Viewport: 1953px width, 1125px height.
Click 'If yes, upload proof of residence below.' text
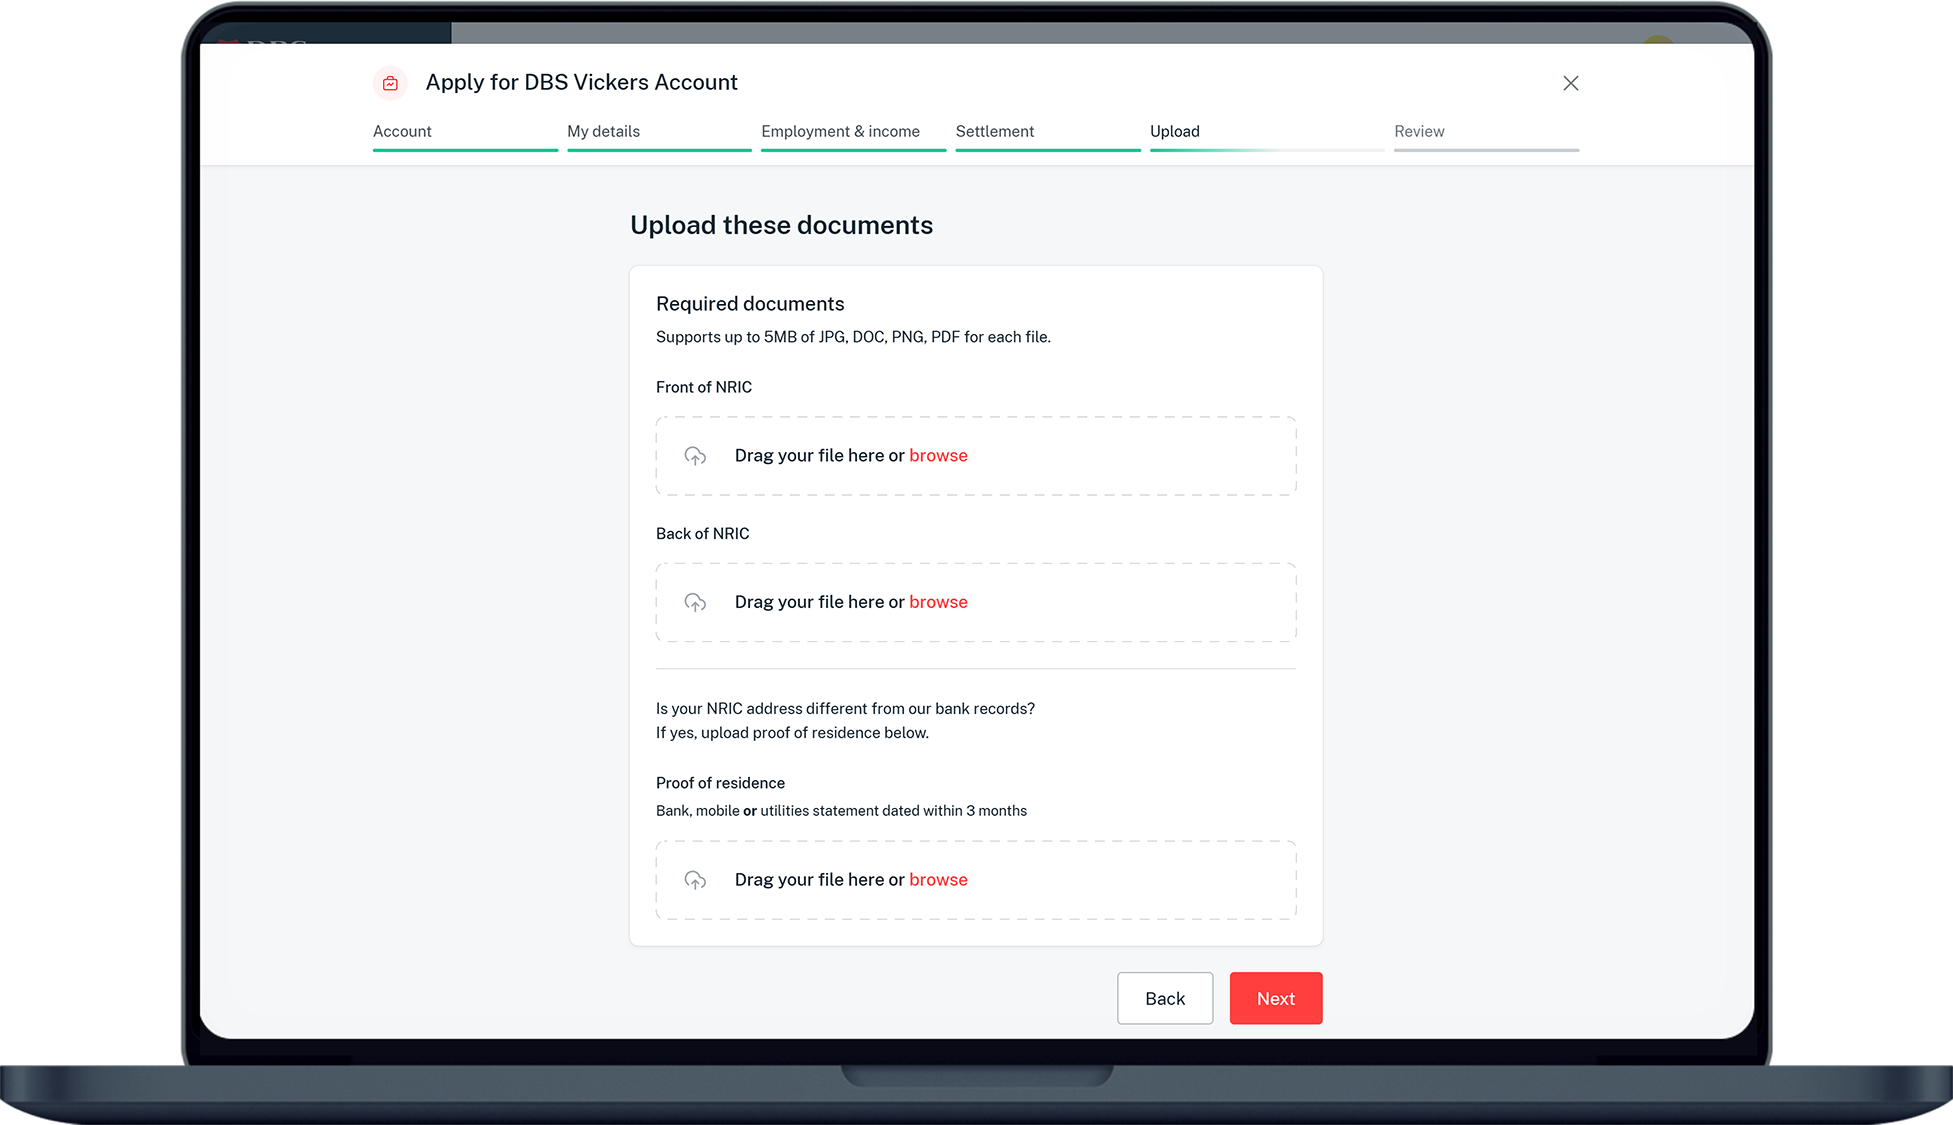coord(792,733)
